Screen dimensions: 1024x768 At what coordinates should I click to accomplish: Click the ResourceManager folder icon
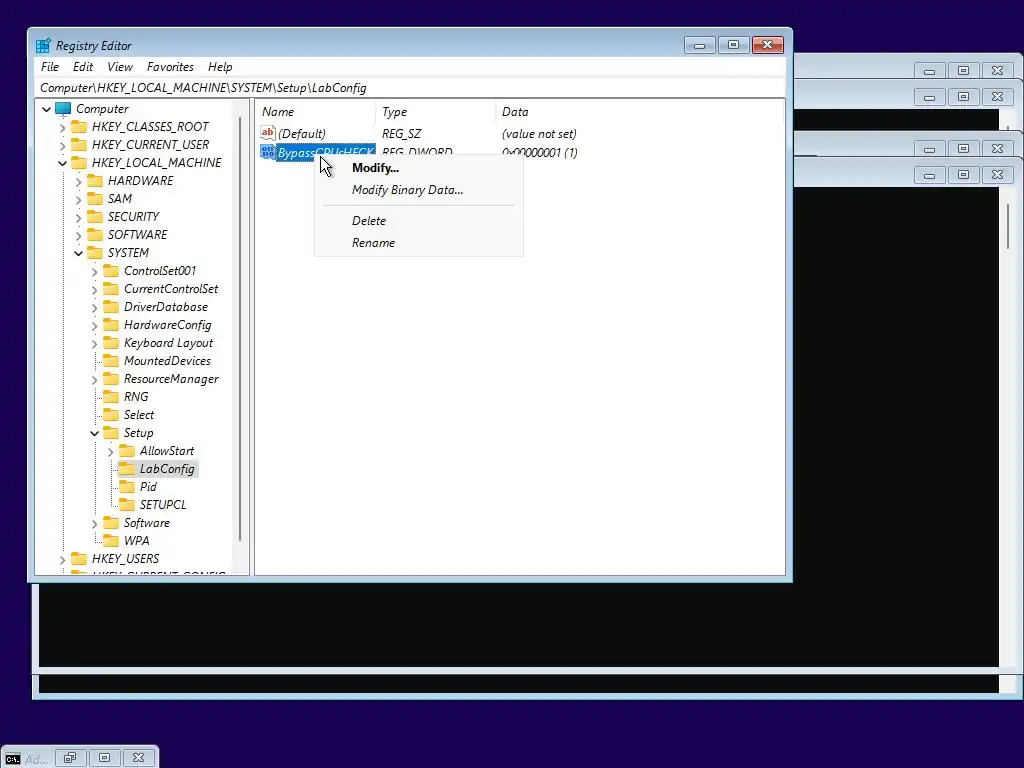tap(112, 379)
